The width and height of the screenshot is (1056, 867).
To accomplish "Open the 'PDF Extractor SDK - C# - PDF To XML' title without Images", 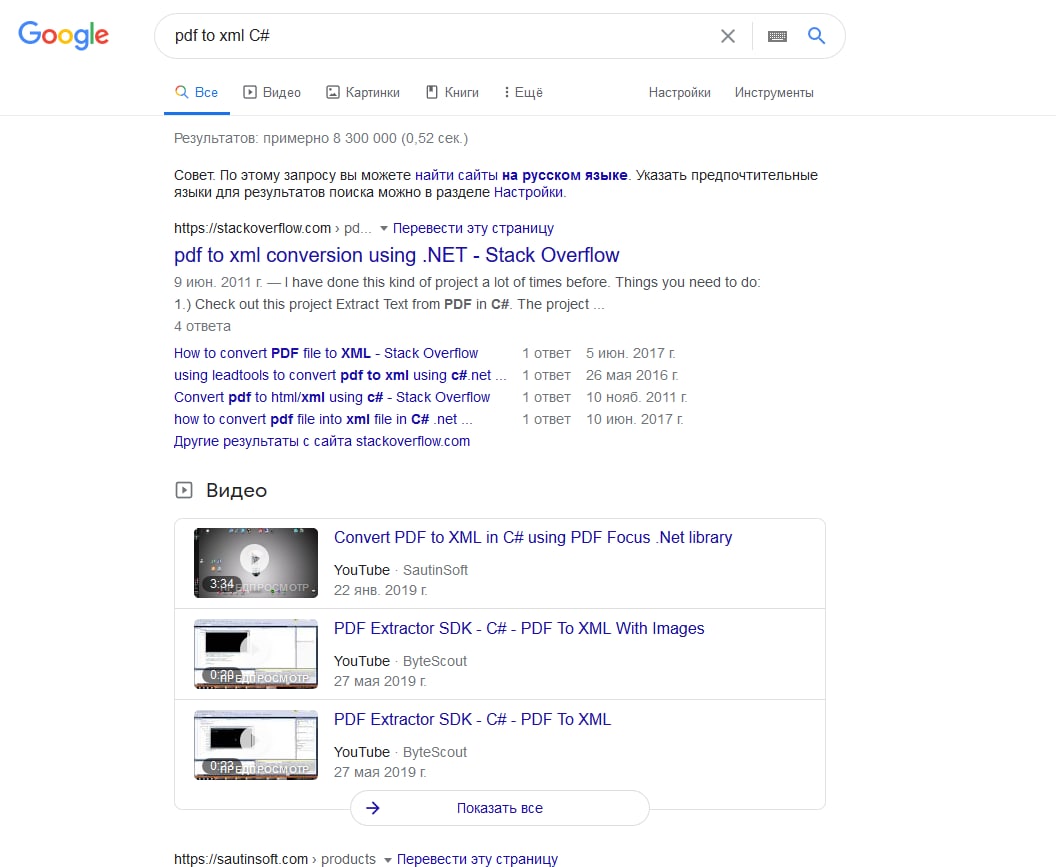I will point(473,719).
